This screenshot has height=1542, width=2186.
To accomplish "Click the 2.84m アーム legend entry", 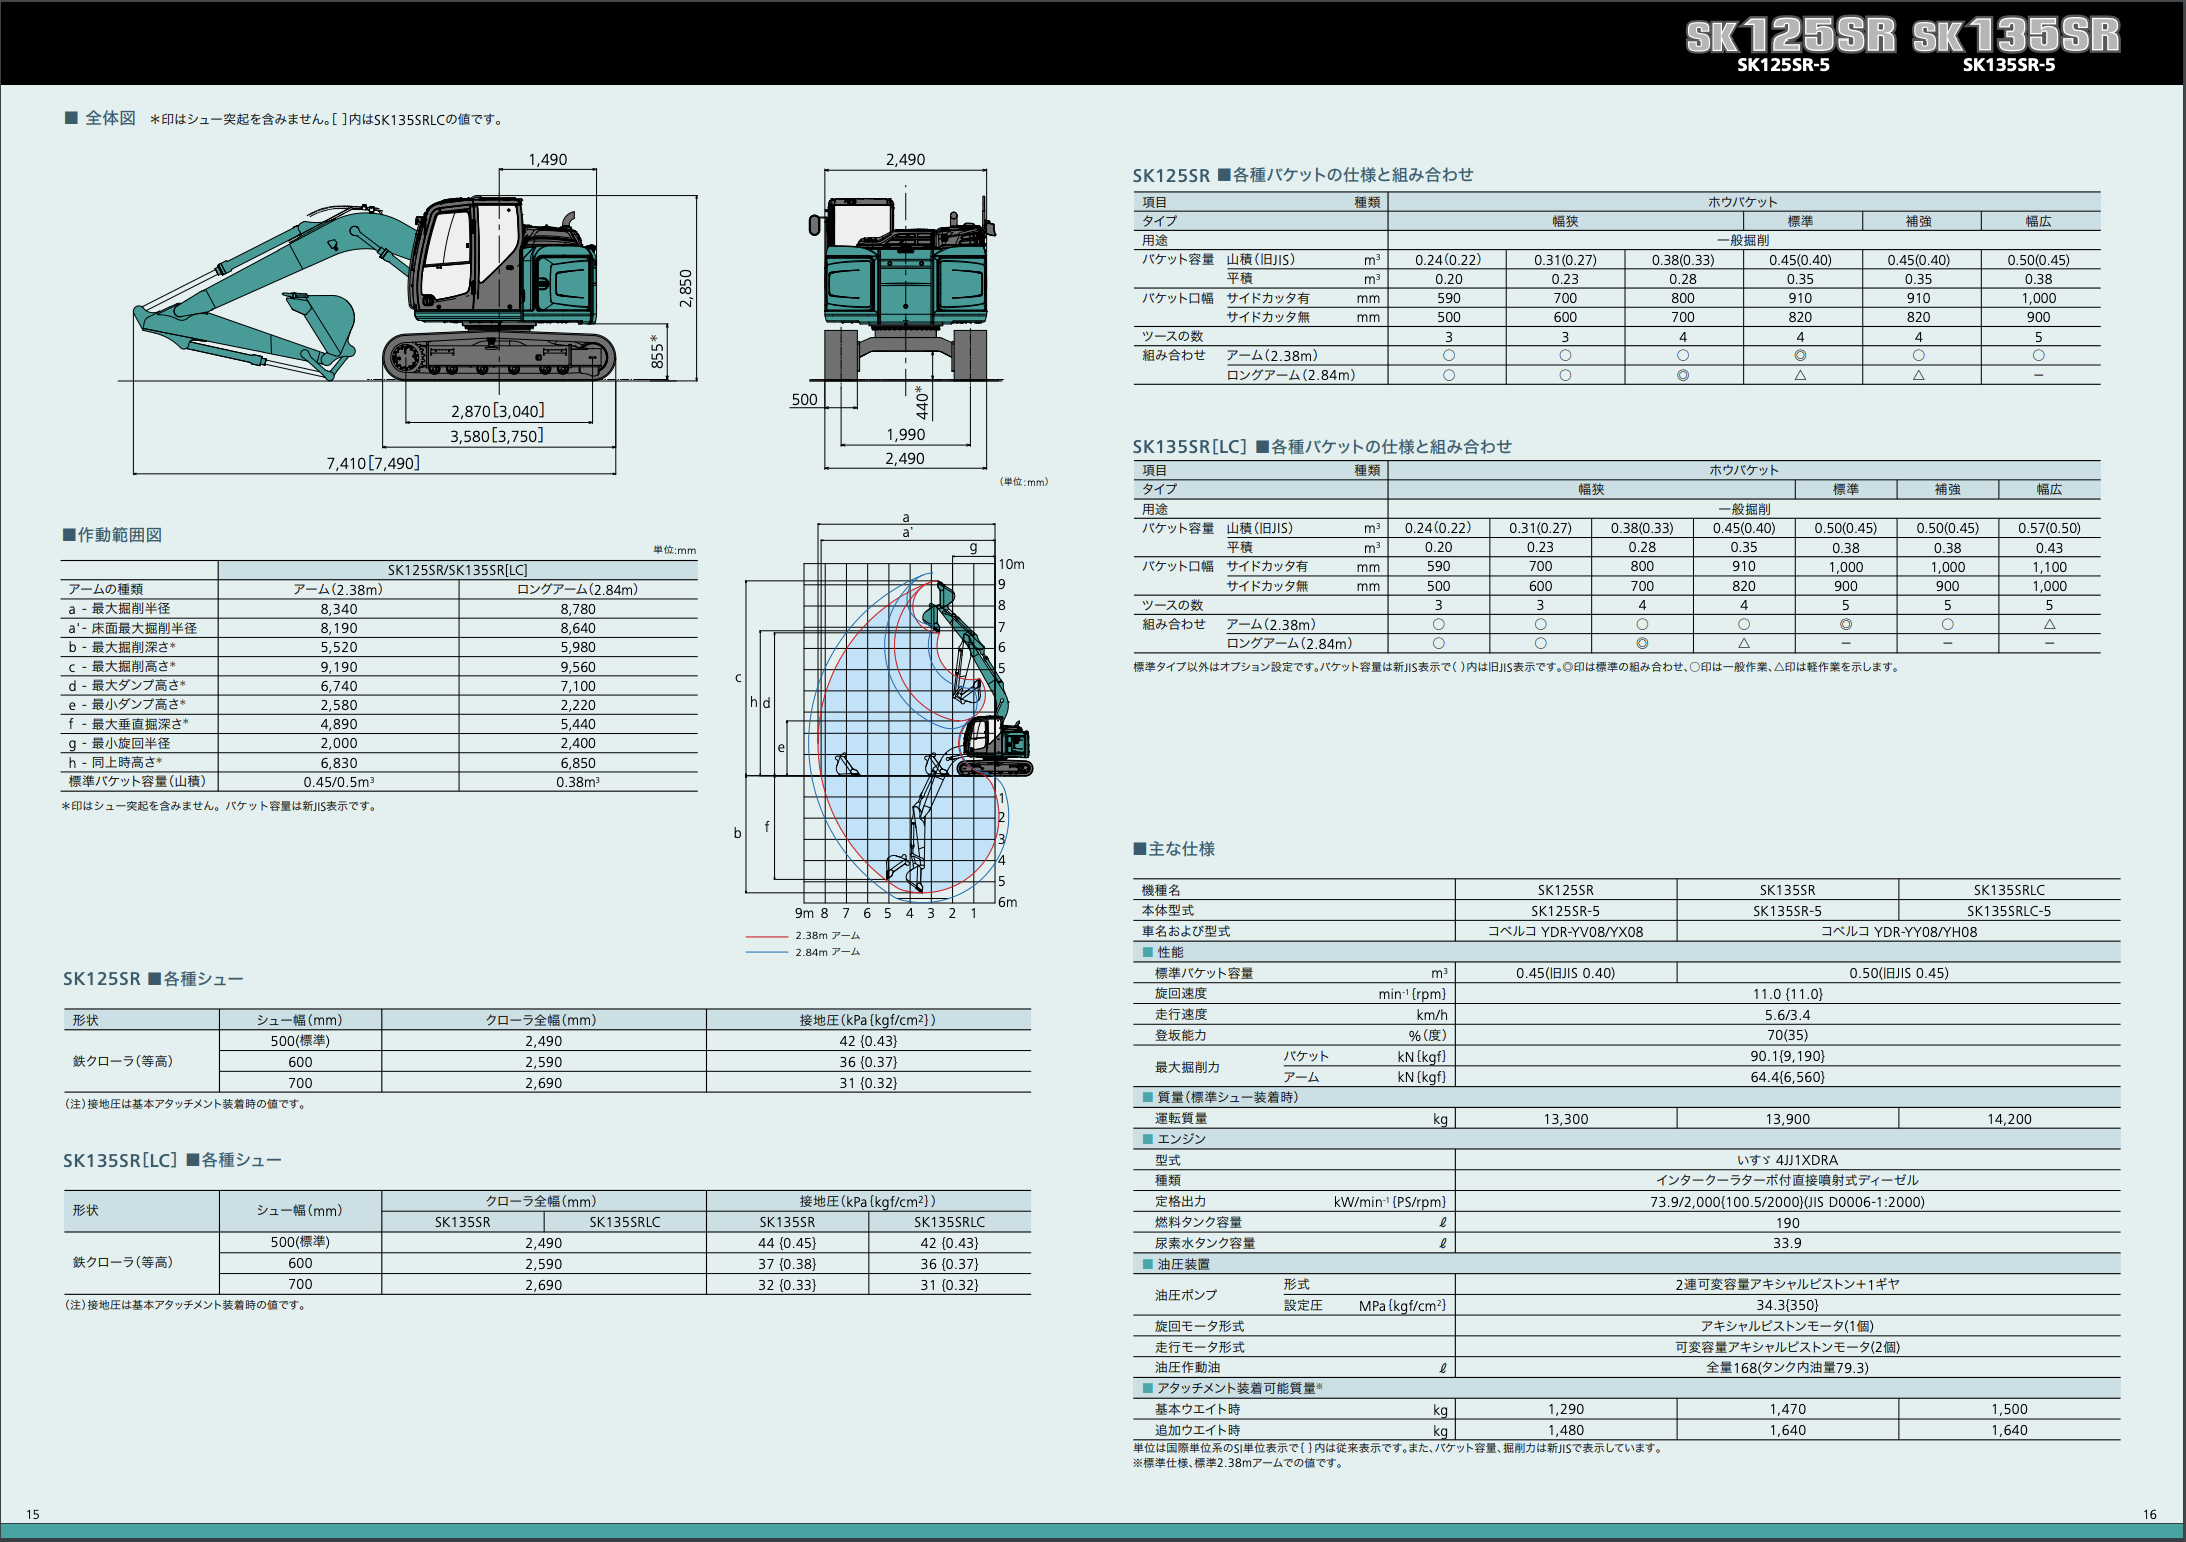I will pyautogui.click(x=803, y=952).
